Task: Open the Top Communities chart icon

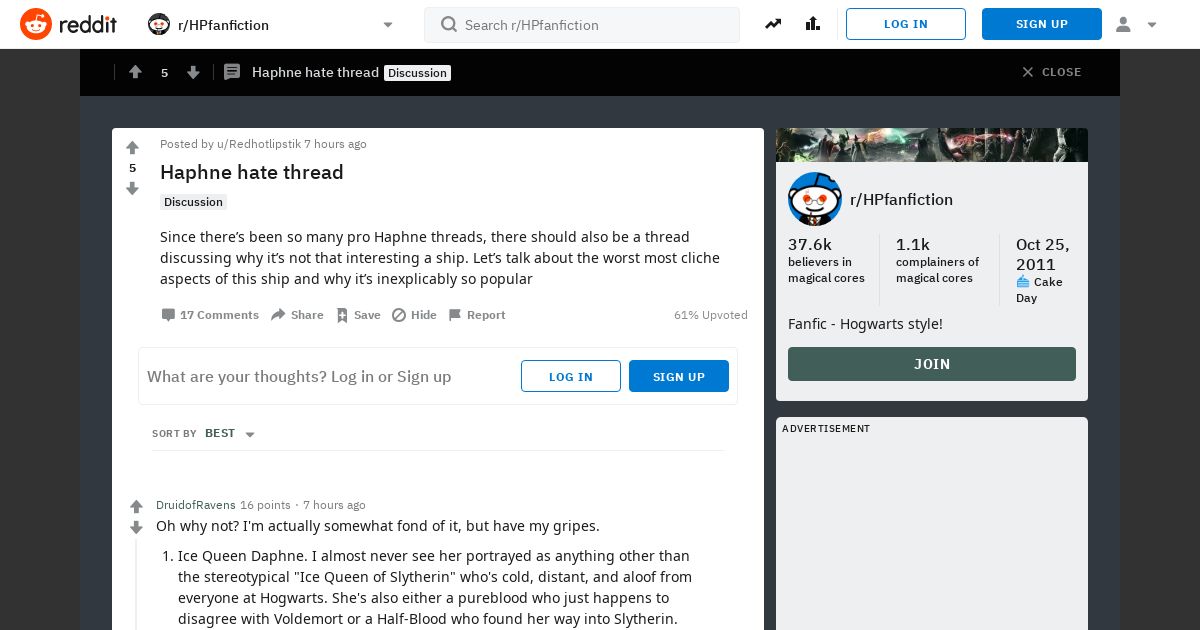Action: coord(813,24)
